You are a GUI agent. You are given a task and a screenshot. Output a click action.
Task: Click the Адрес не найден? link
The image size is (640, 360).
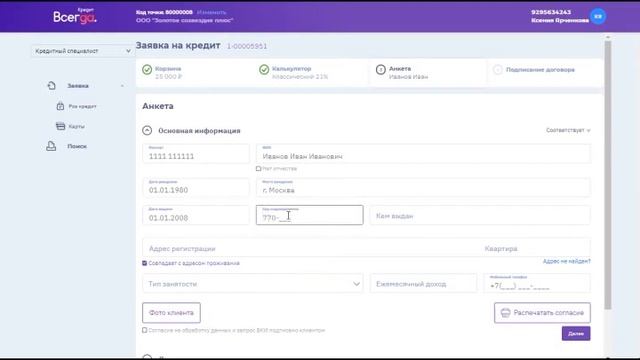(x=567, y=261)
